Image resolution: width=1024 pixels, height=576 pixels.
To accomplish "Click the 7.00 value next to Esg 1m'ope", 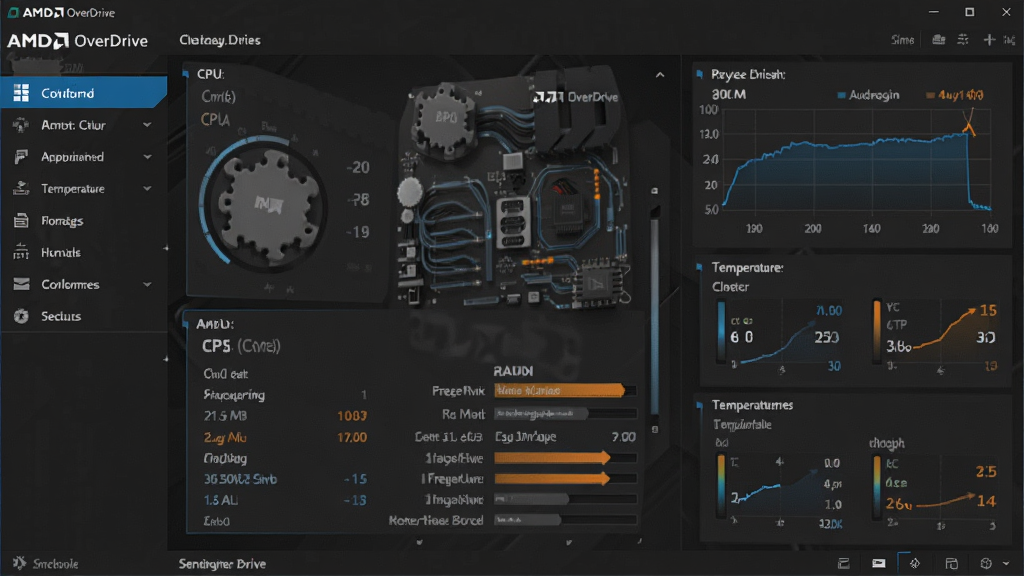I will (623, 436).
